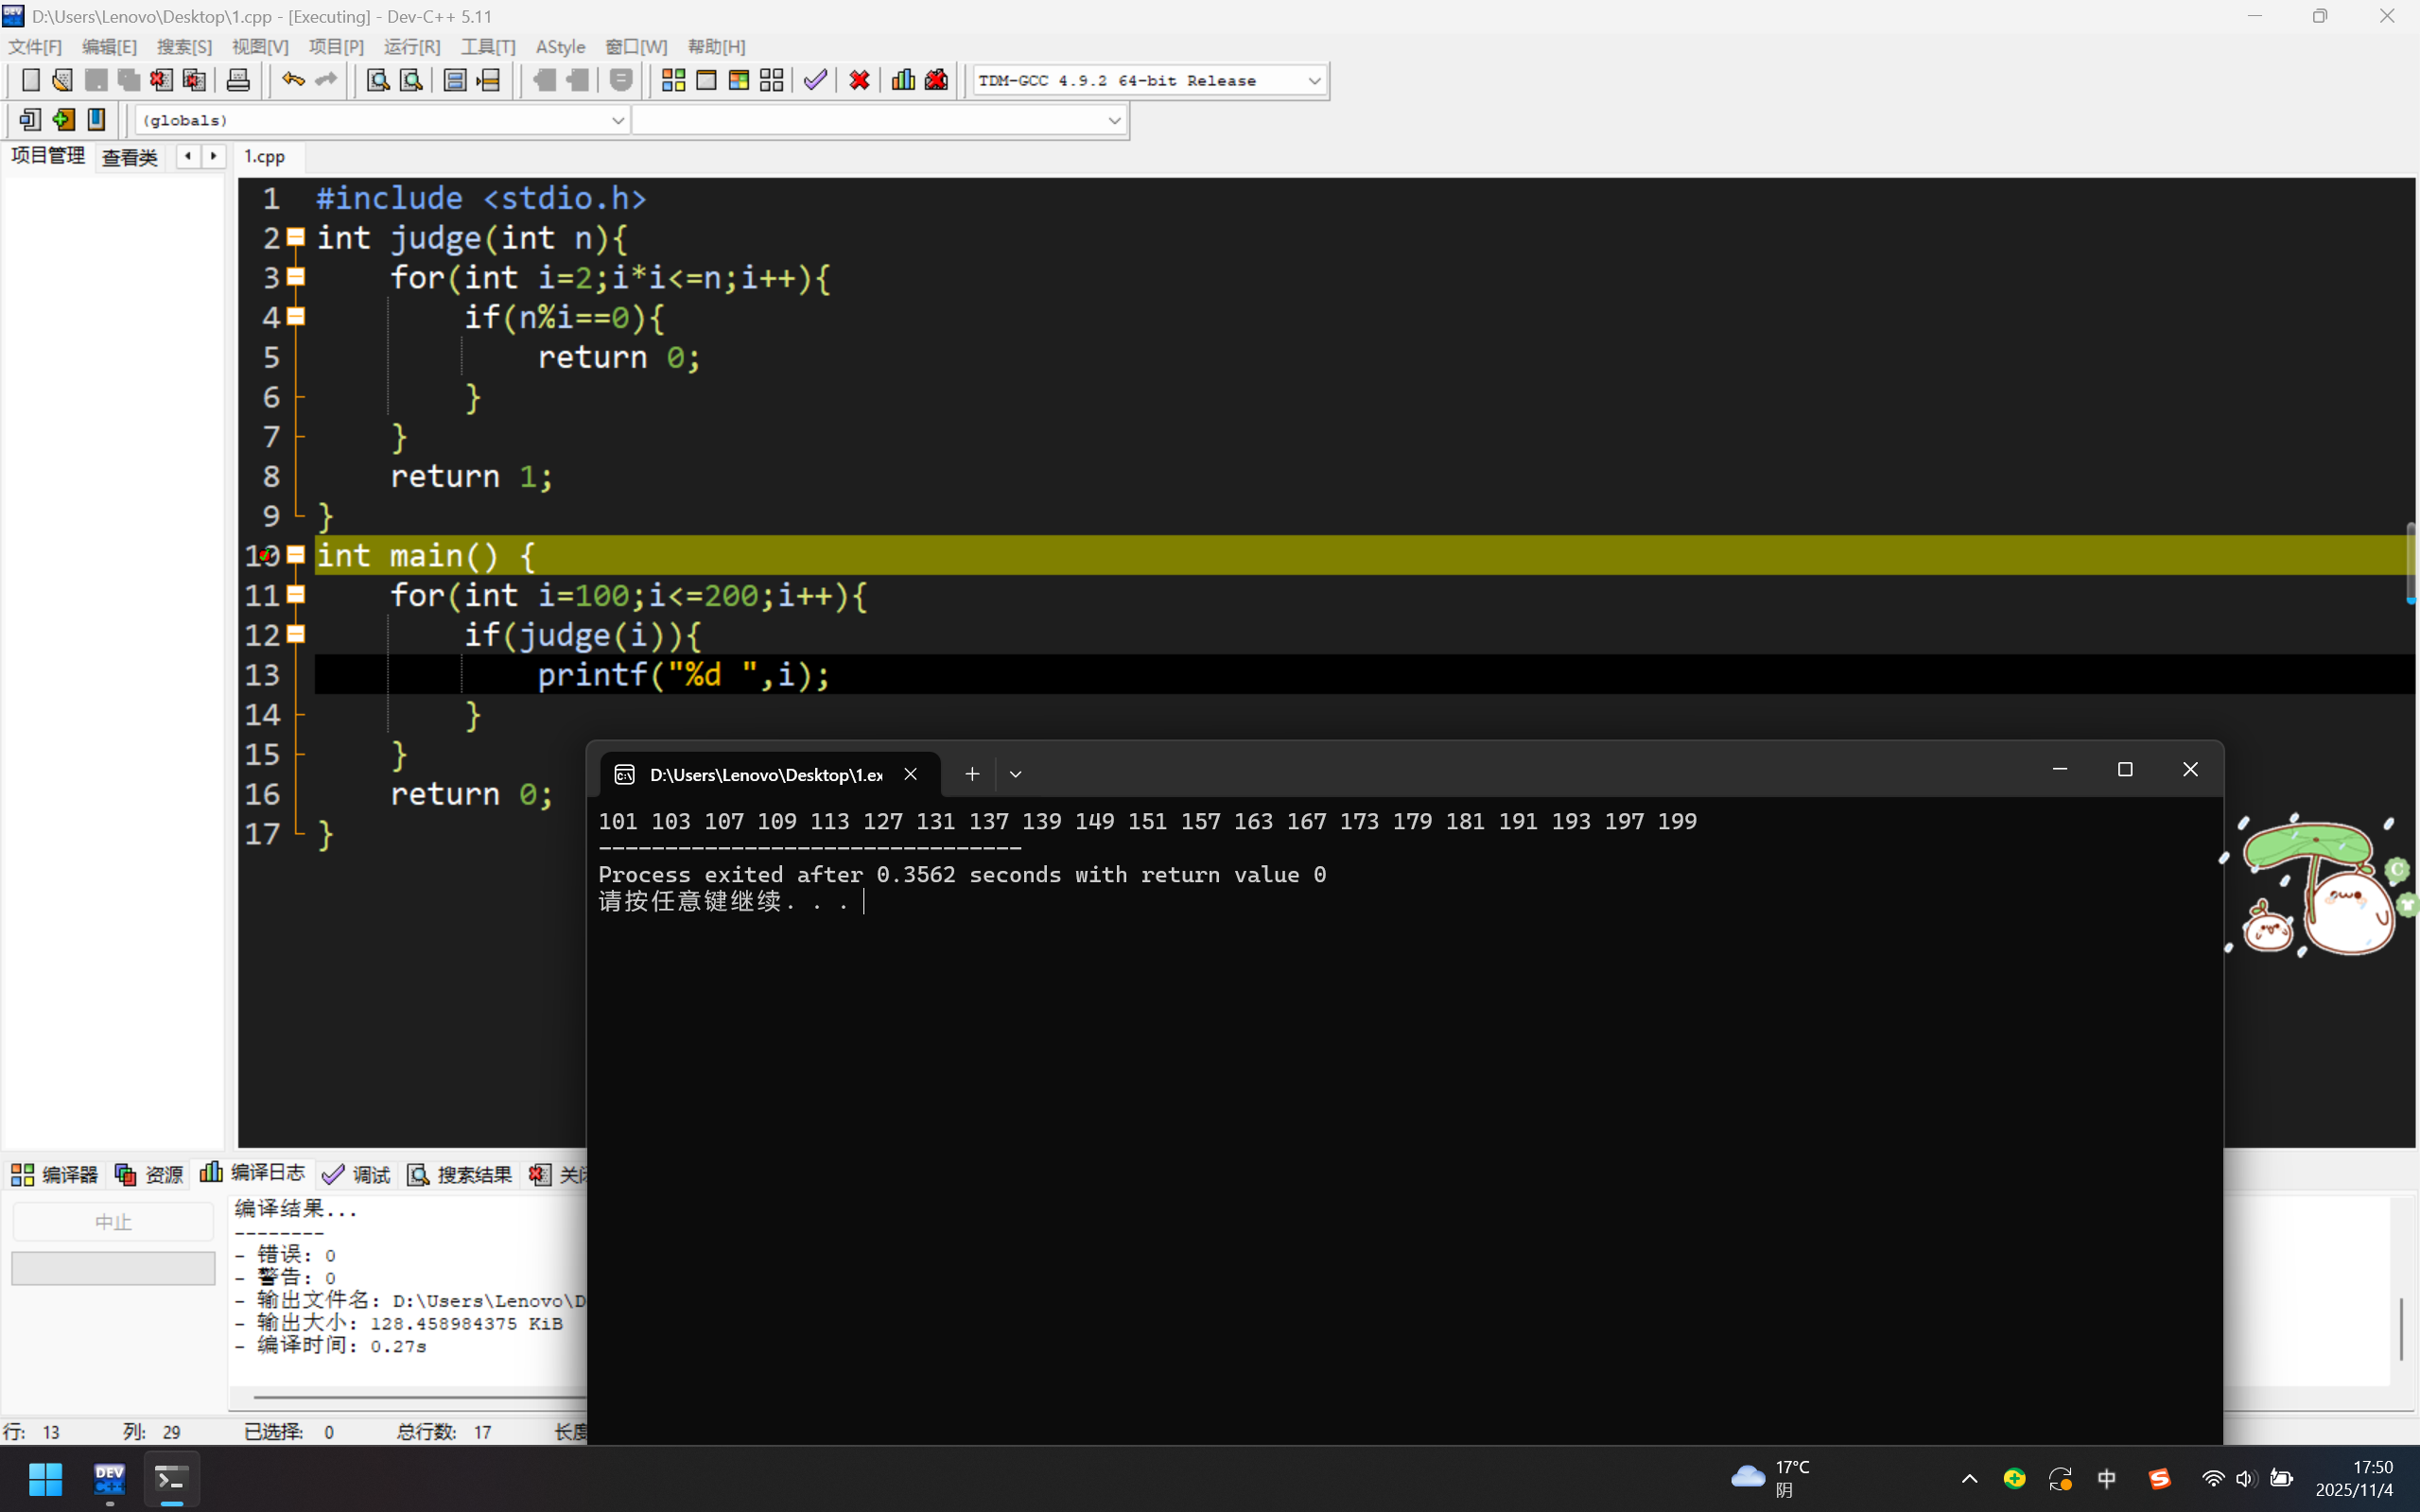Switch to the 调试 bottom tab
2420x1512 pixels.
[357, 1174]
